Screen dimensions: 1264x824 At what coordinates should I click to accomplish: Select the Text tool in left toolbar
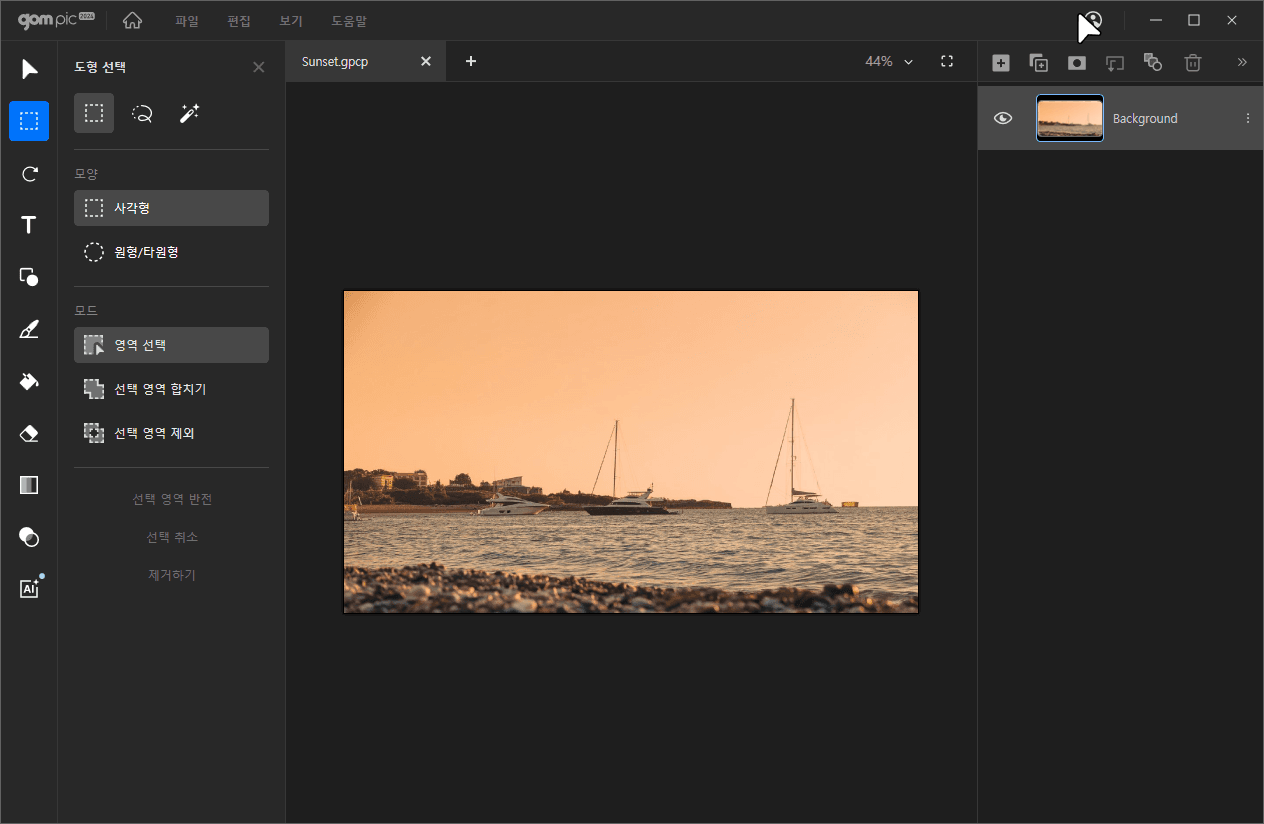tap(29, 225)
